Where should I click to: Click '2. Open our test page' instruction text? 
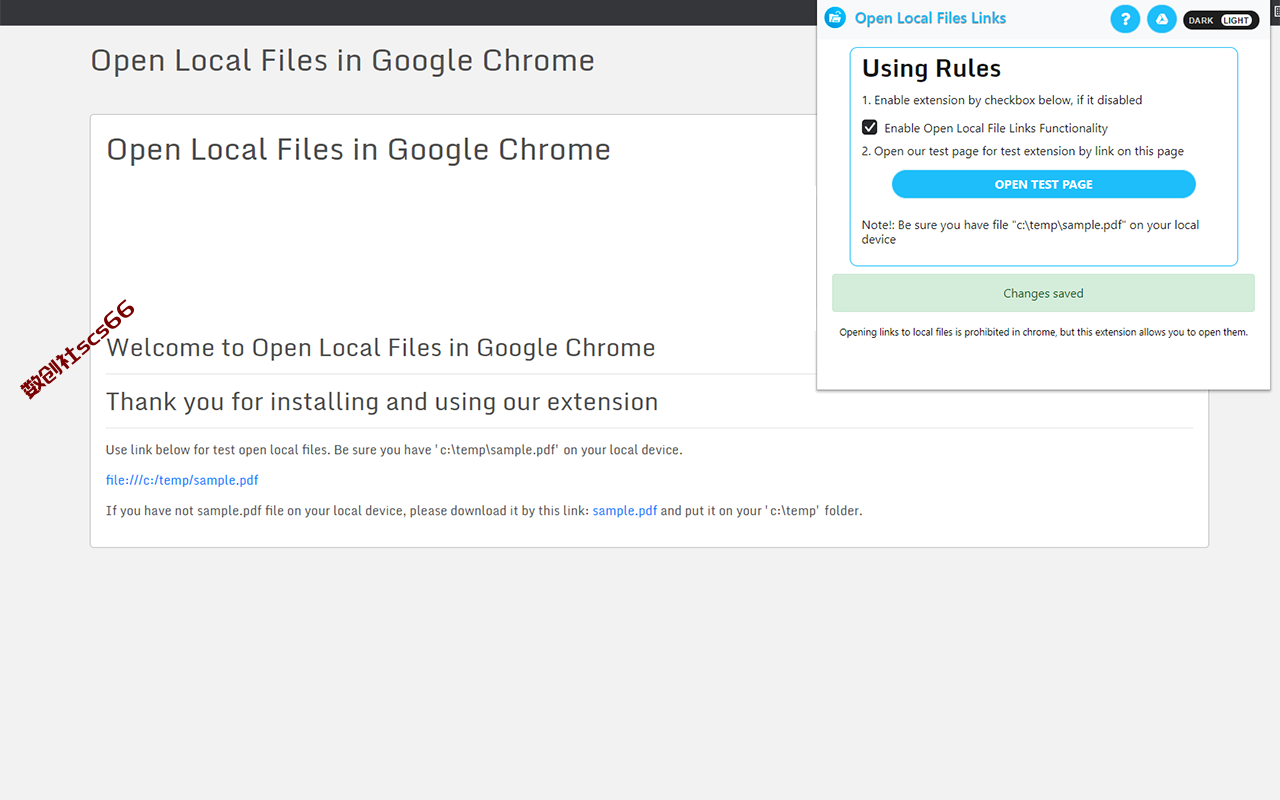(x=1023, y=151)
